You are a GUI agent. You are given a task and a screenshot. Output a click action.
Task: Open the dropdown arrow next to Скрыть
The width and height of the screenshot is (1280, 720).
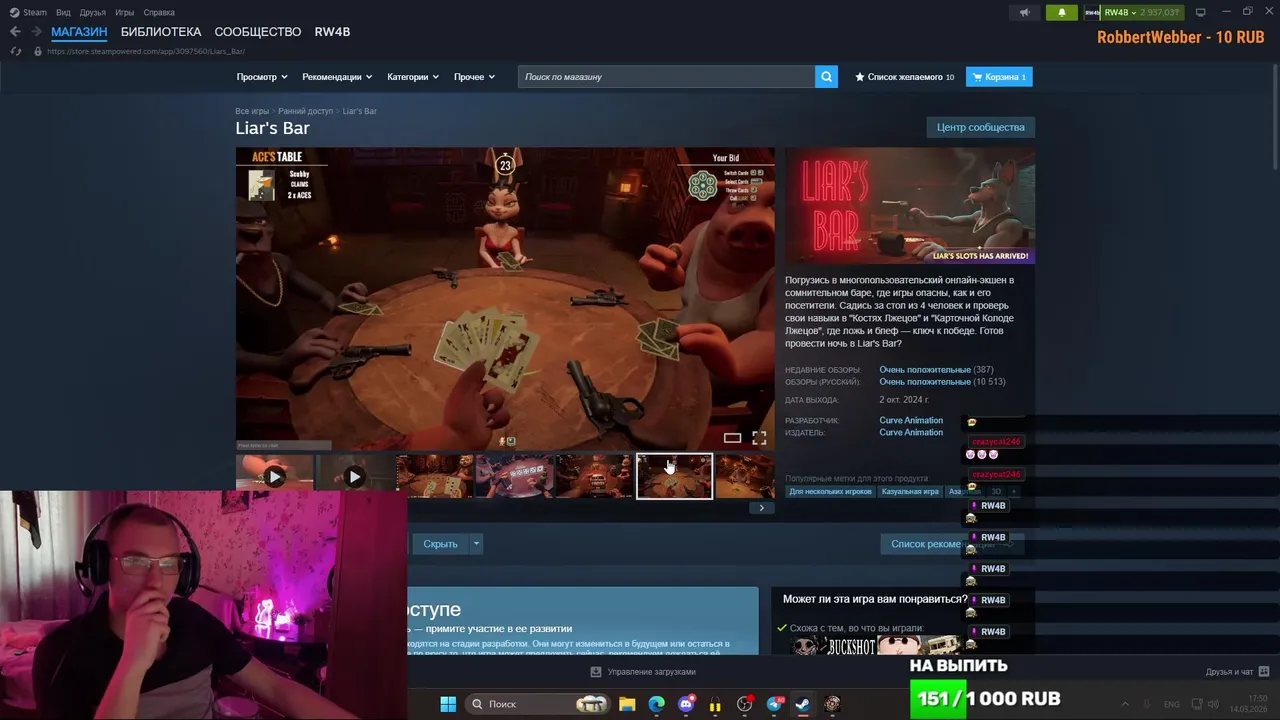tap(476, 544)
